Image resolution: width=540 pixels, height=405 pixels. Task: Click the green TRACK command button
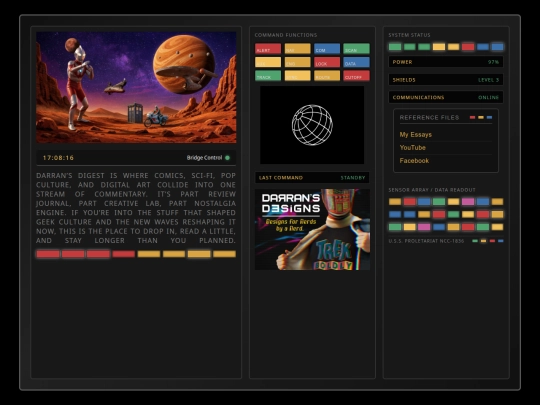point(268,75)
